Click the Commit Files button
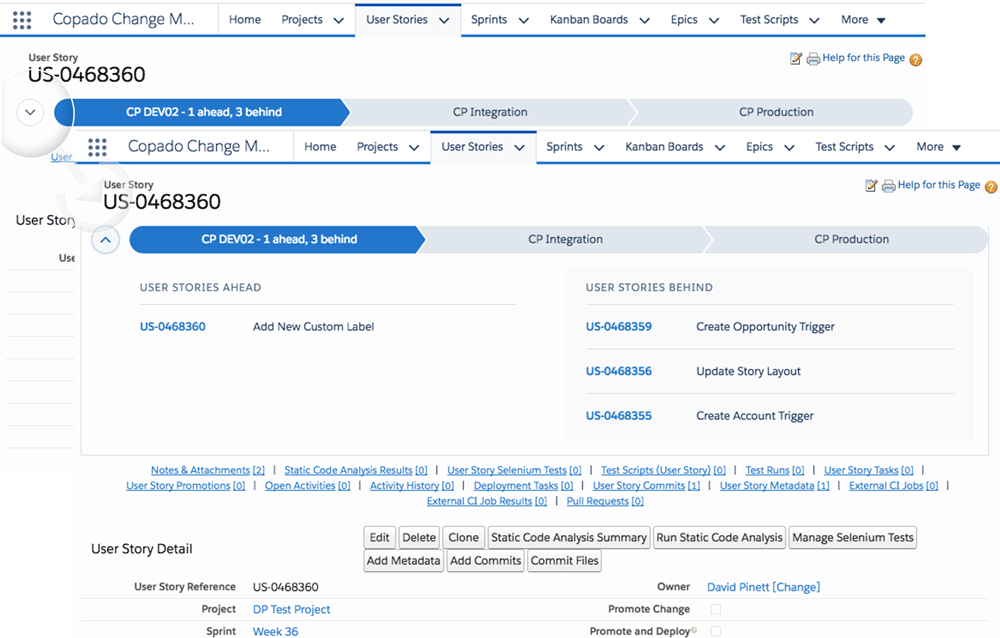 (x=564, y=561)
